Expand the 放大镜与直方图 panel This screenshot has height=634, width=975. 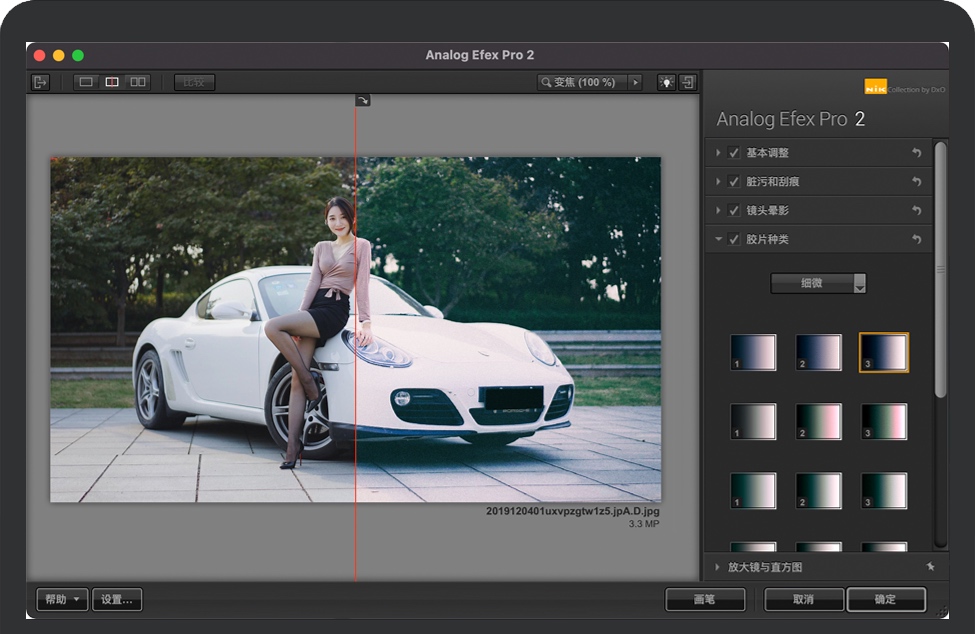(x=718, y=567)
